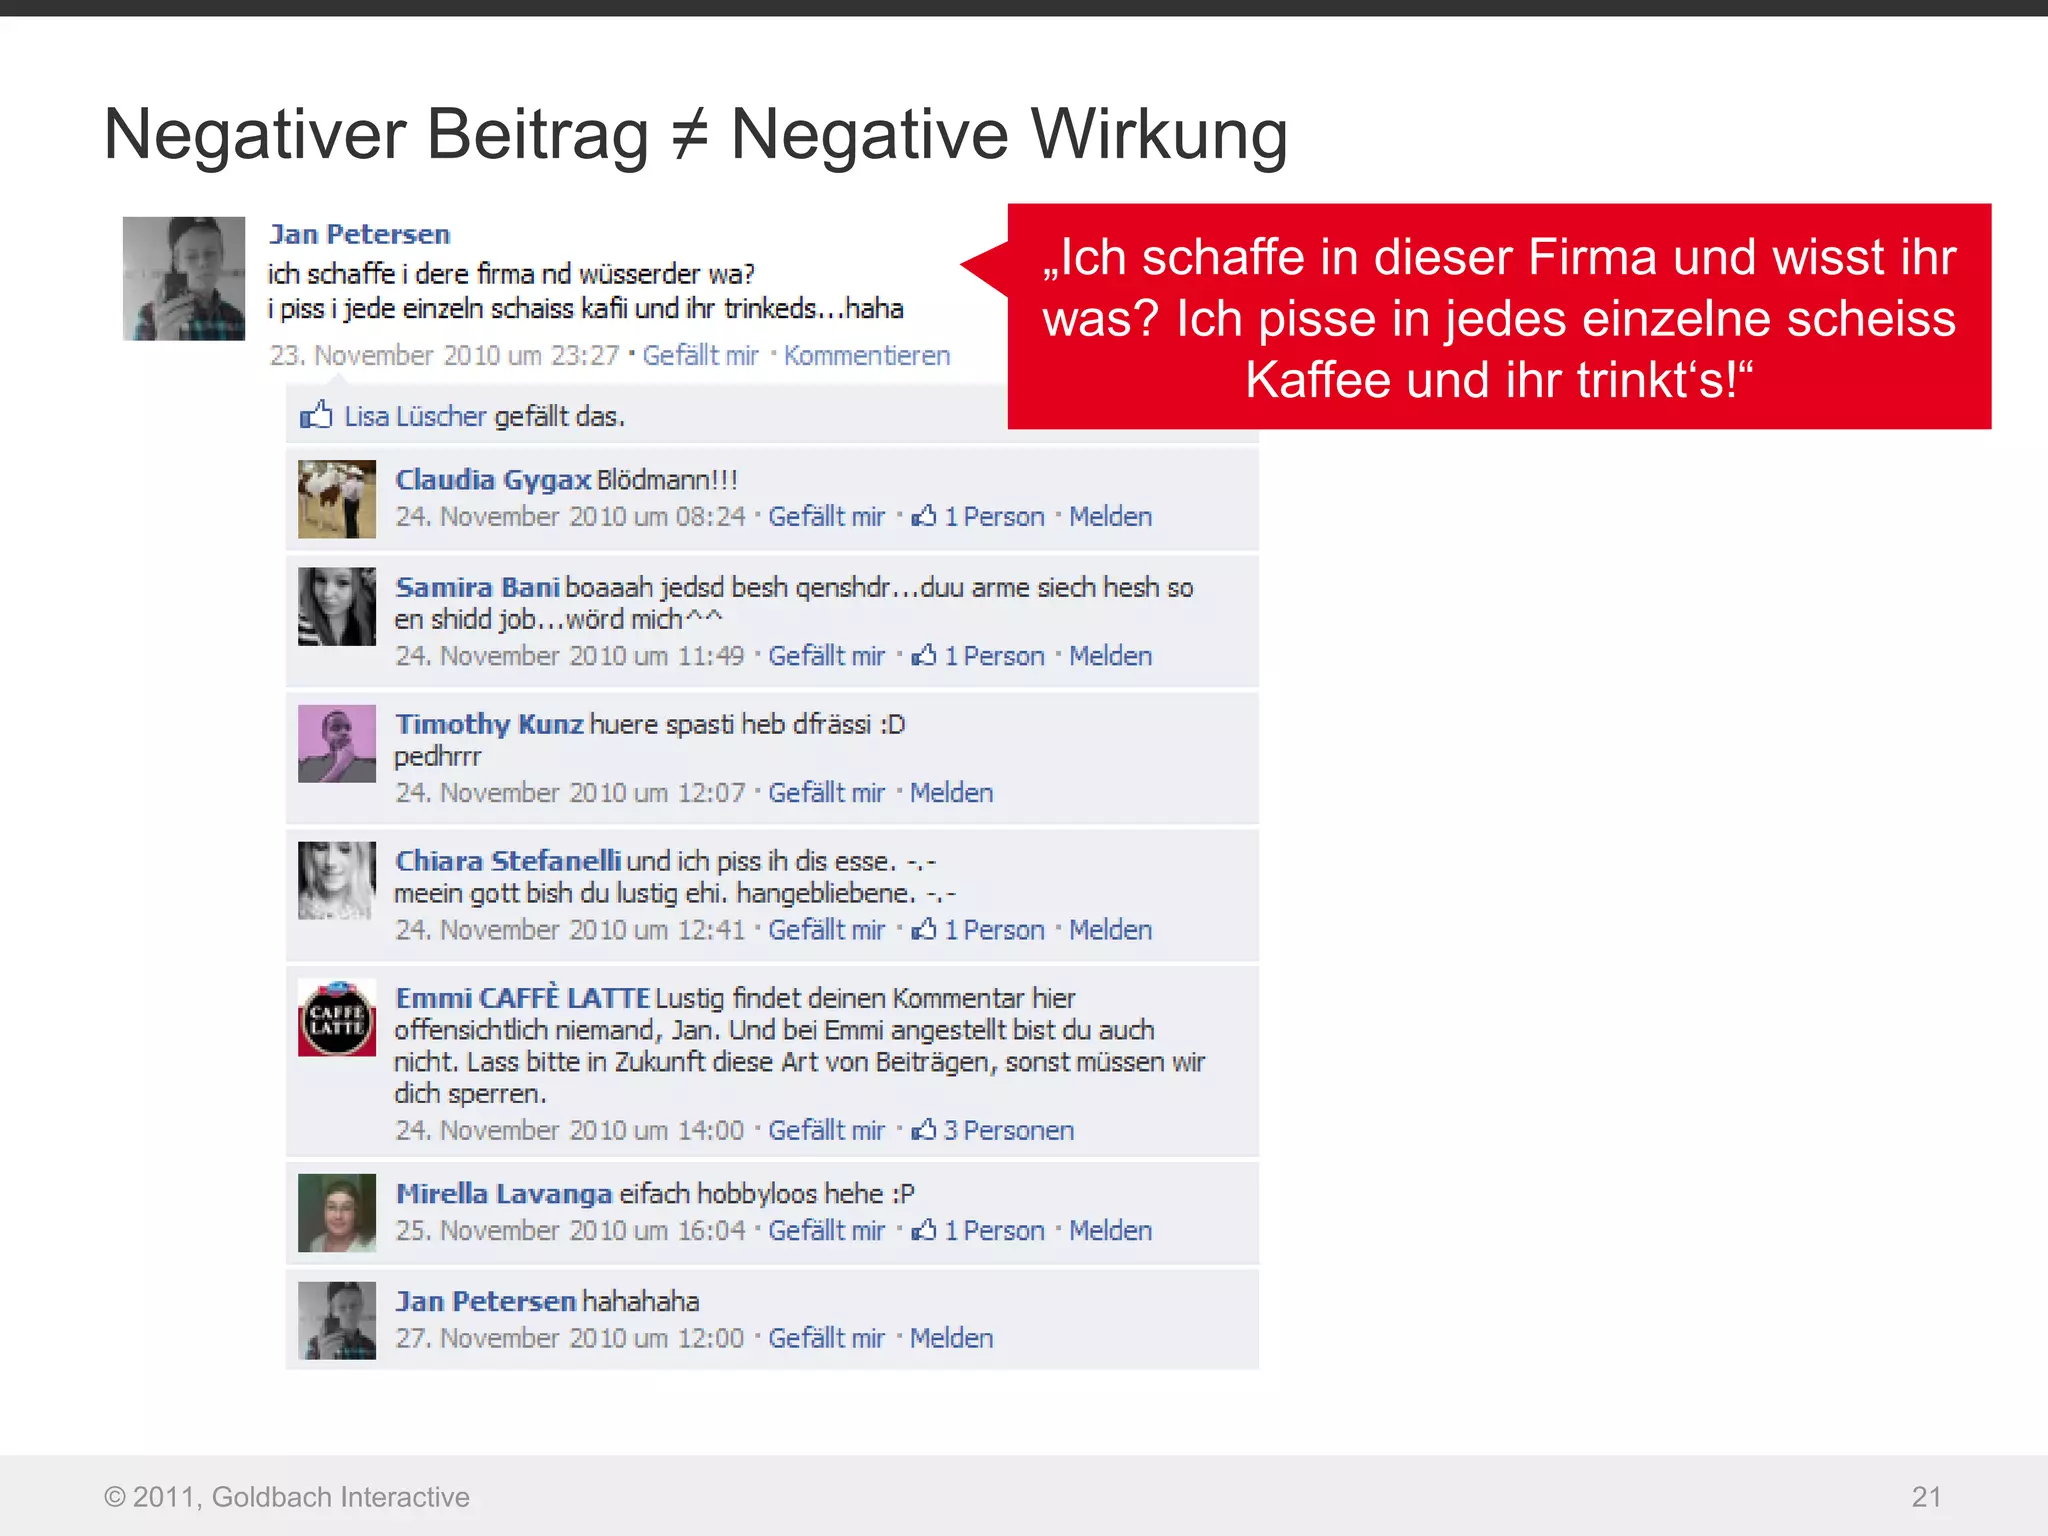Click Chiara Stefanelli's avatar thumbnail
This screenshot has height=1536, width=2048.
point(337,880)
